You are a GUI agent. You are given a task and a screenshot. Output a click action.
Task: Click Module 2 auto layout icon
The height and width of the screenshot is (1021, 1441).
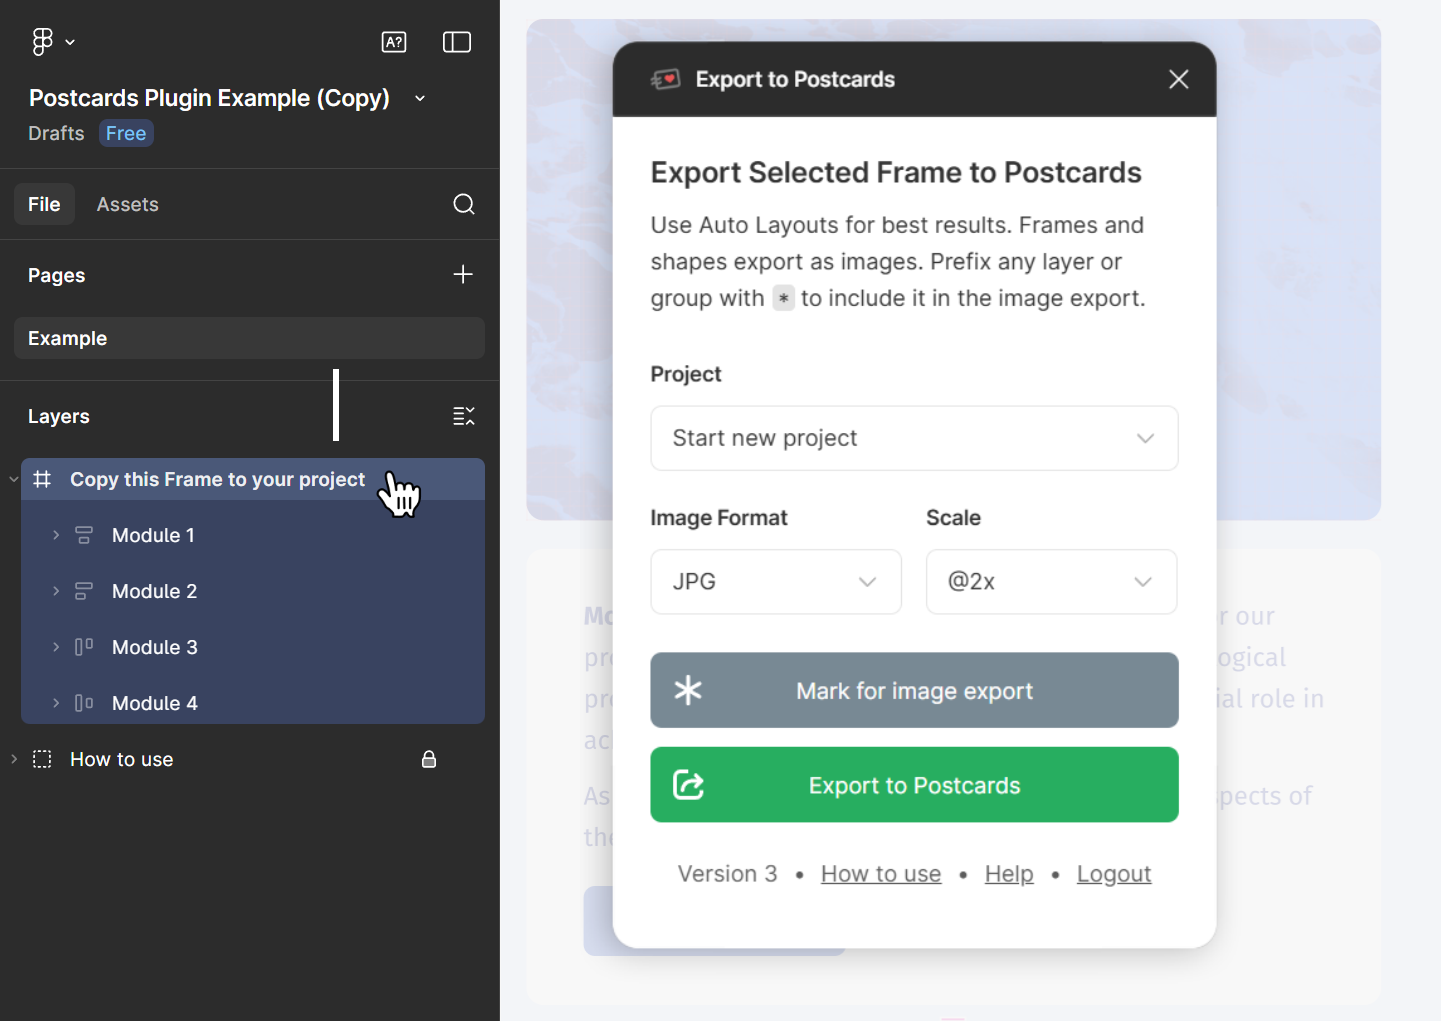point(84,591)
